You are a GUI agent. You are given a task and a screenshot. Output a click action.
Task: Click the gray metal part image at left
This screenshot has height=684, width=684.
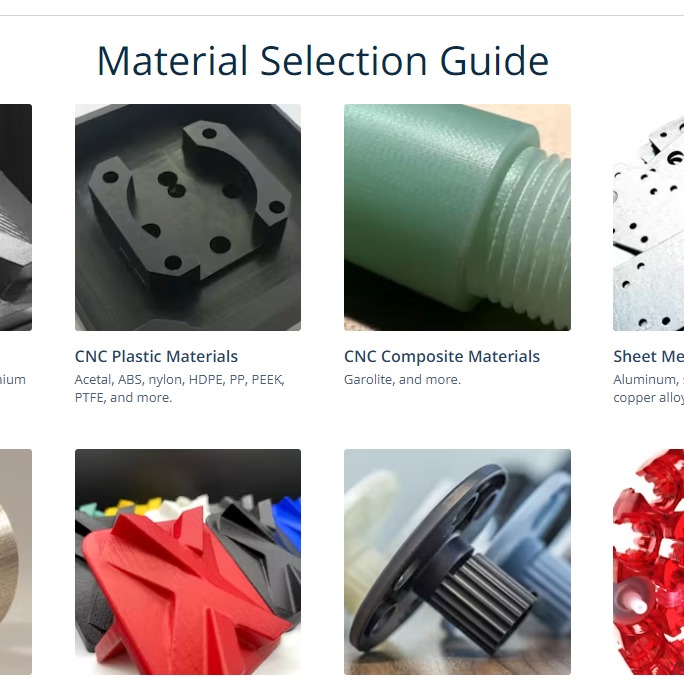pyautogui.click(x=16, y=217)
